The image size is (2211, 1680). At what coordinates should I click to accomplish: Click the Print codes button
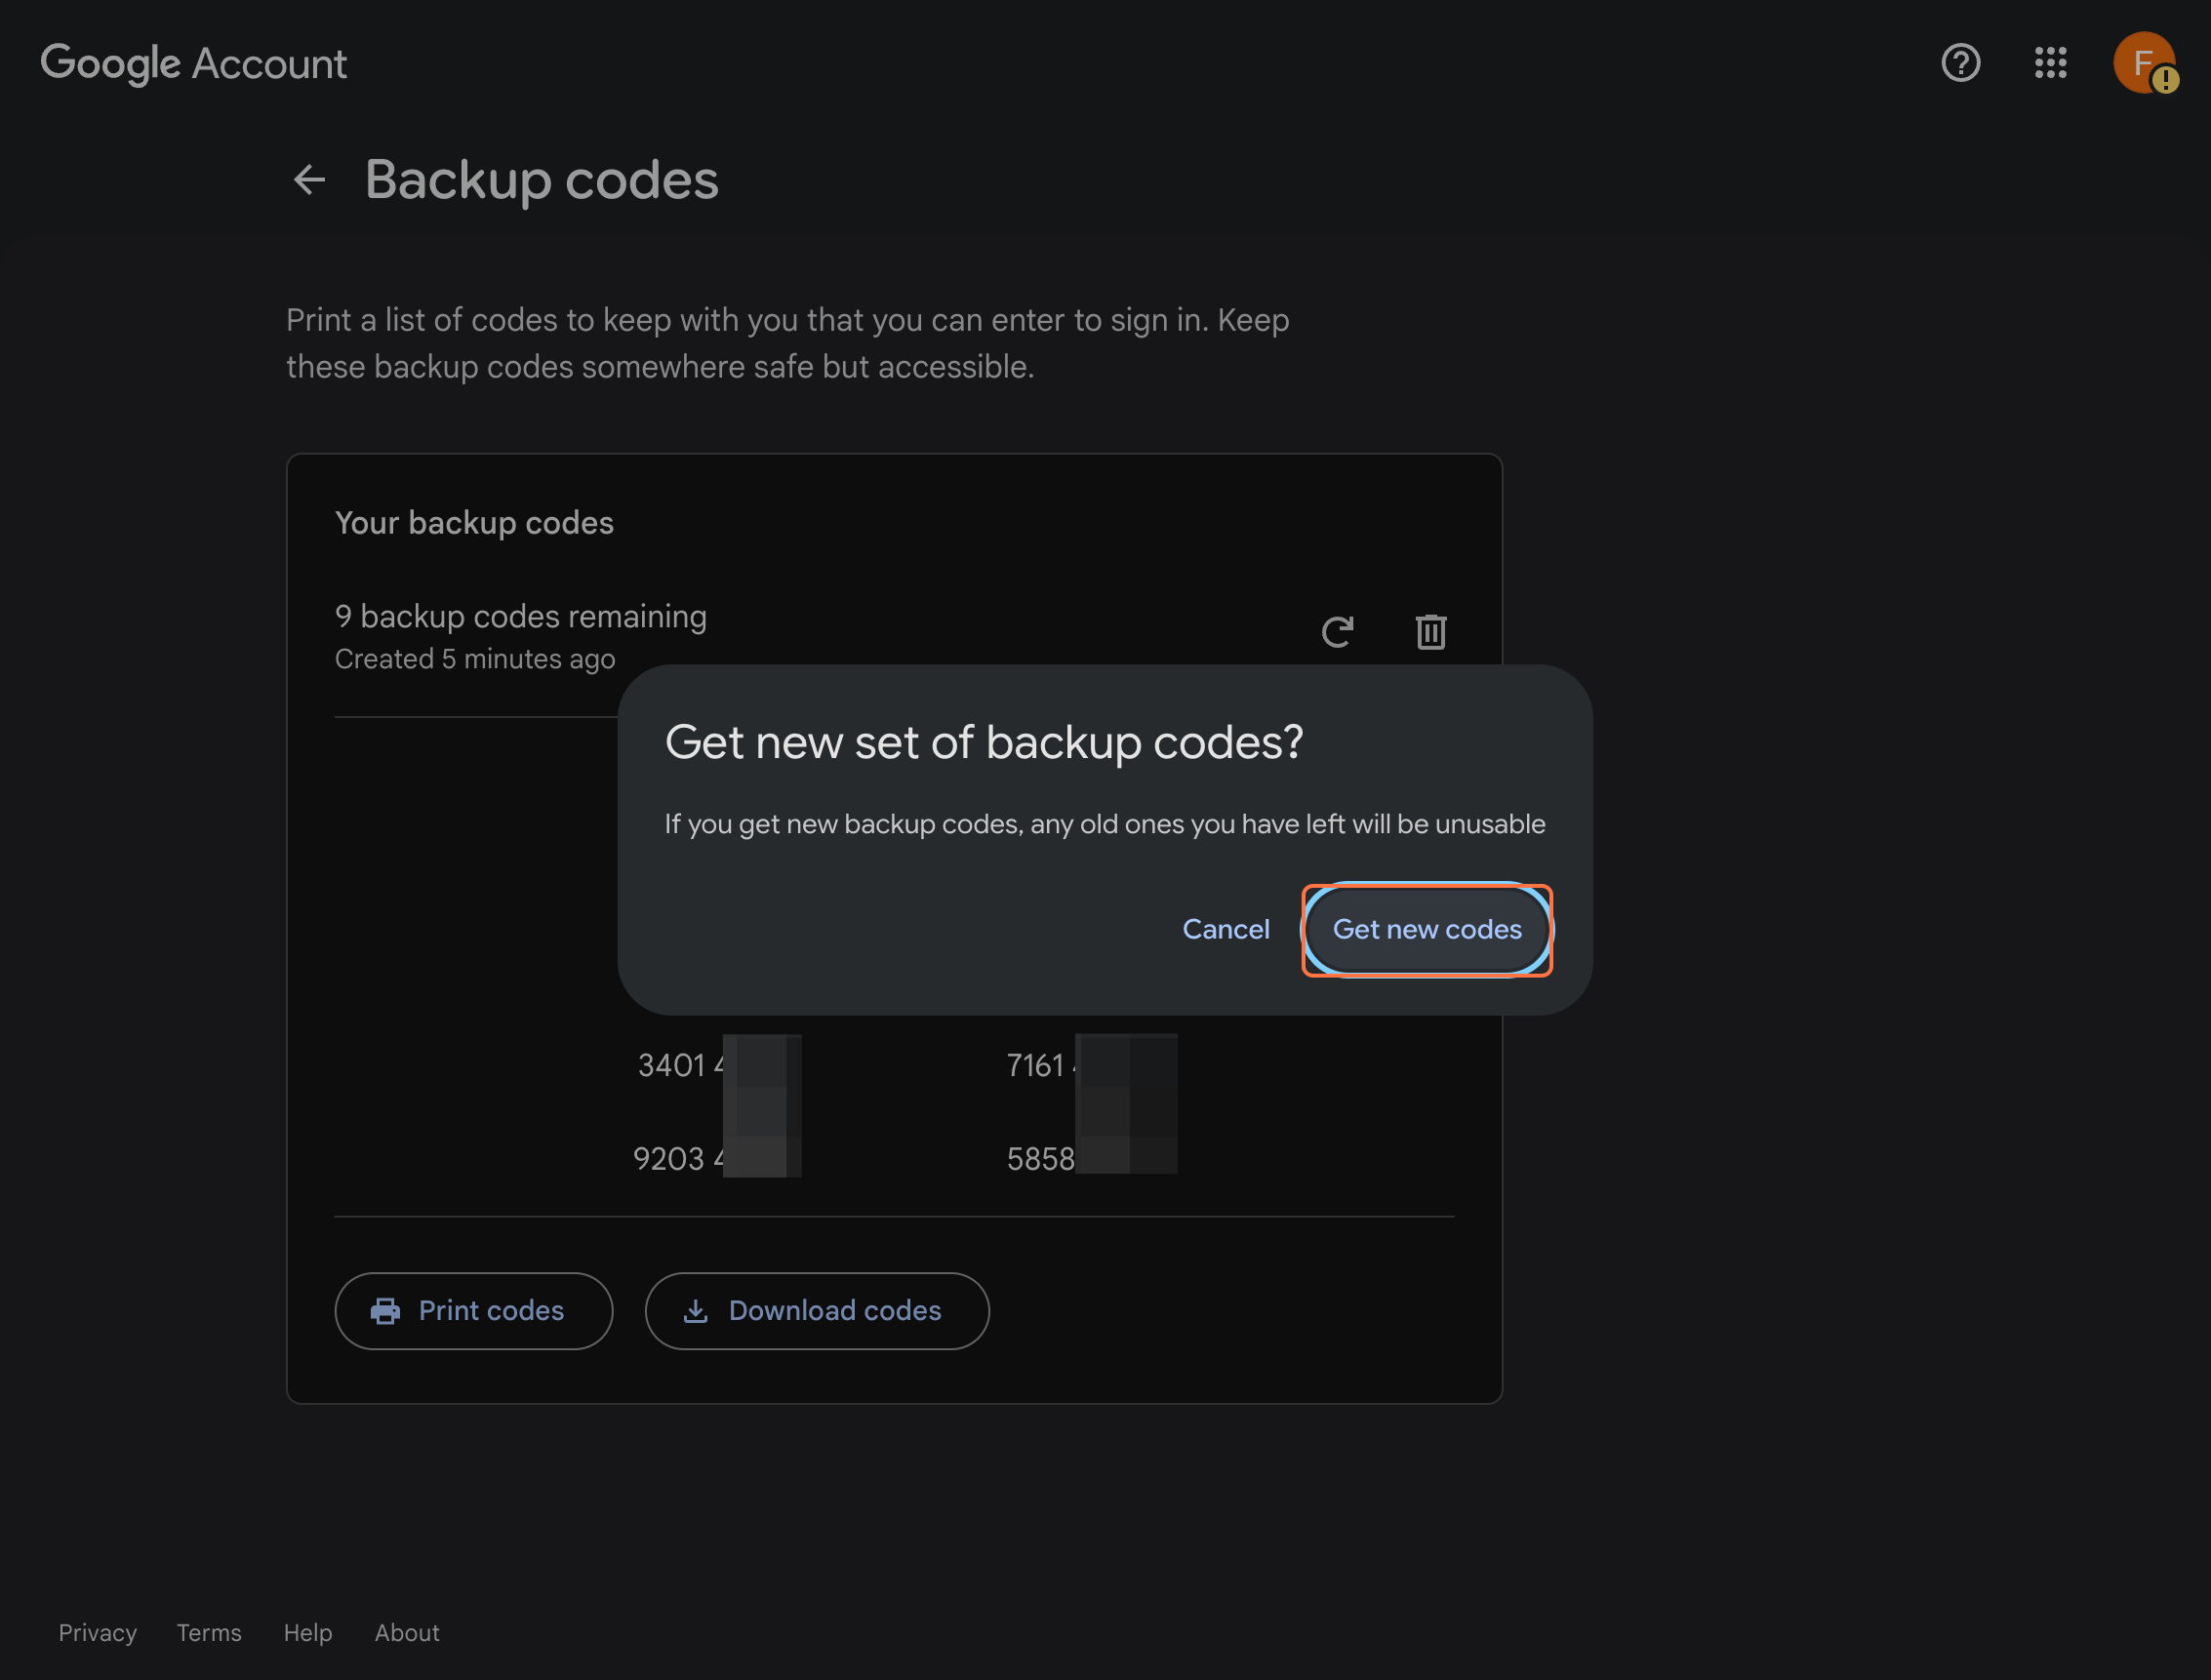coord(474,1310)
